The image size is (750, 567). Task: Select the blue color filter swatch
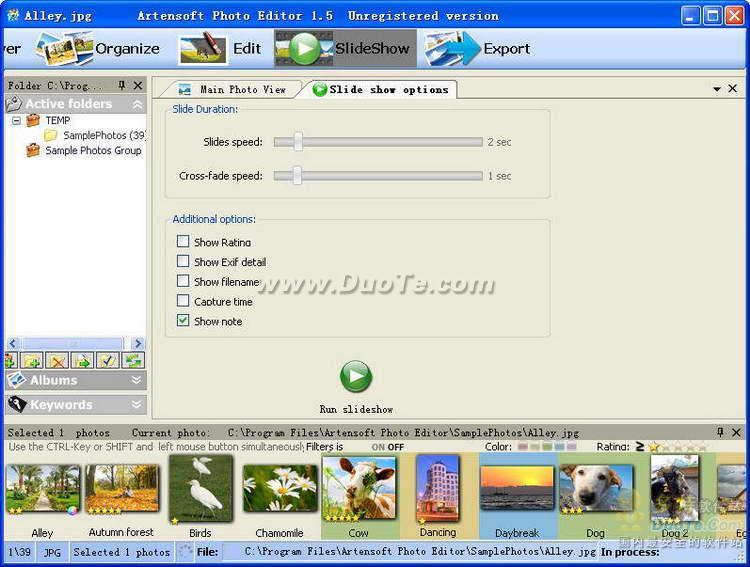559,447
